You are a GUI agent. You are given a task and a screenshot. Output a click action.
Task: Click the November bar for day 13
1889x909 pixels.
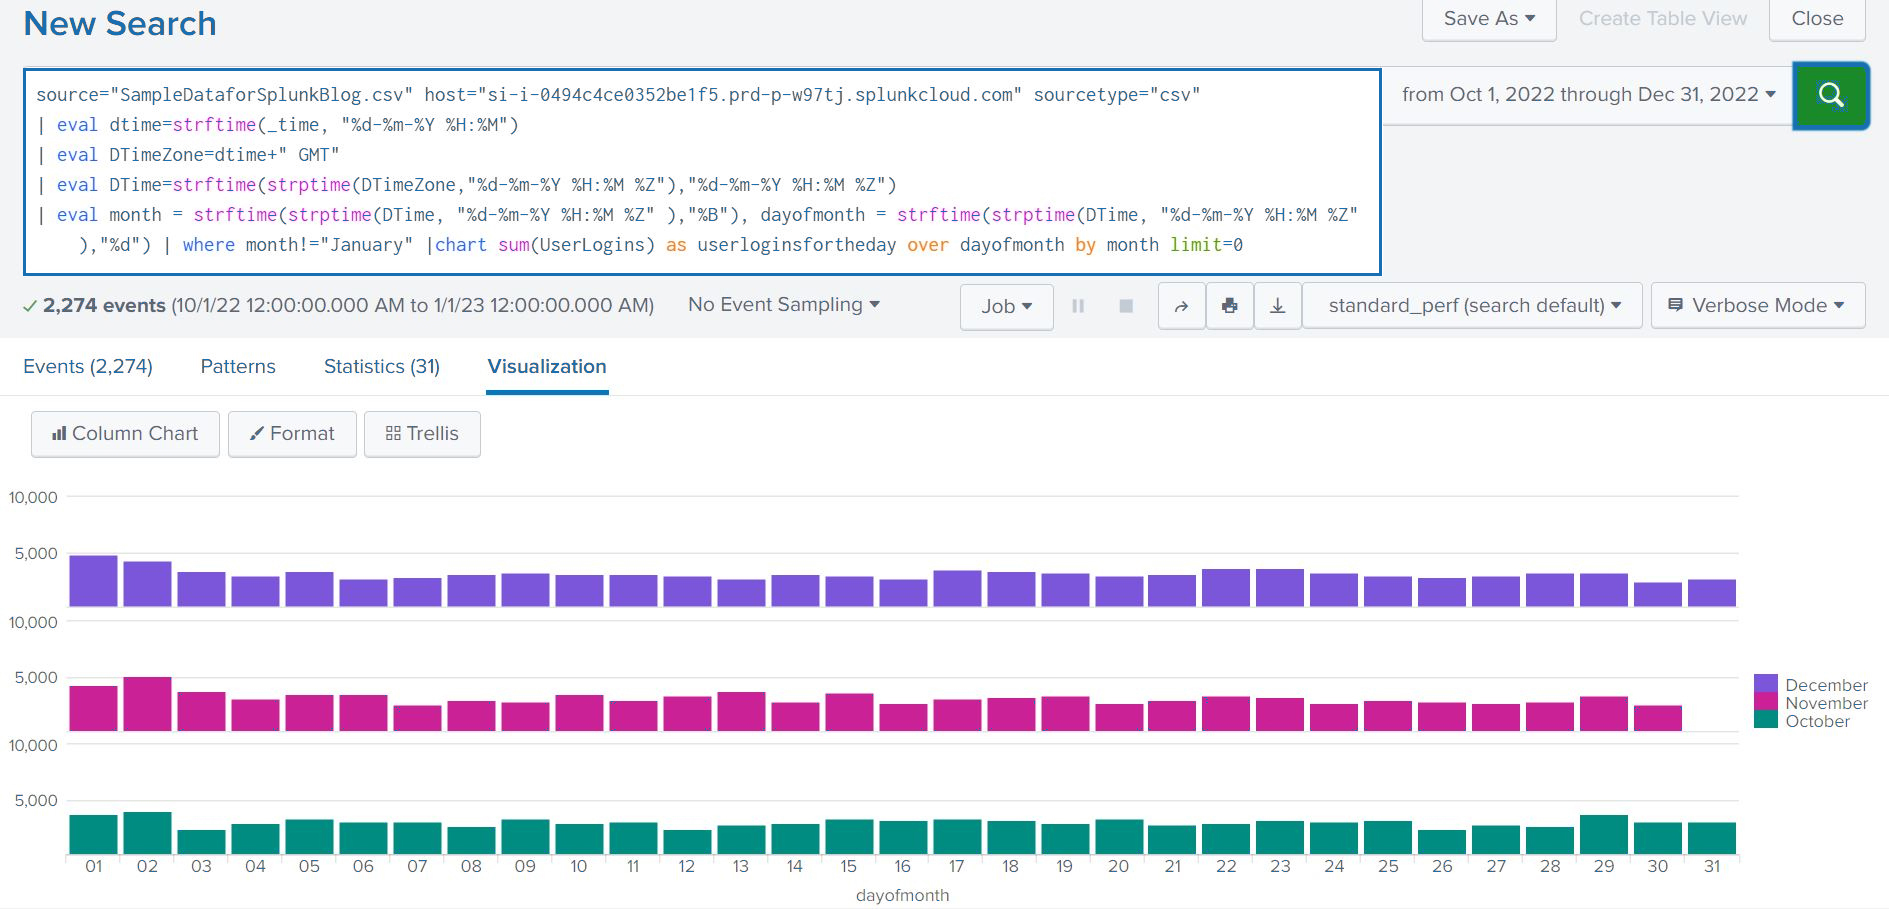pos(741,711)
